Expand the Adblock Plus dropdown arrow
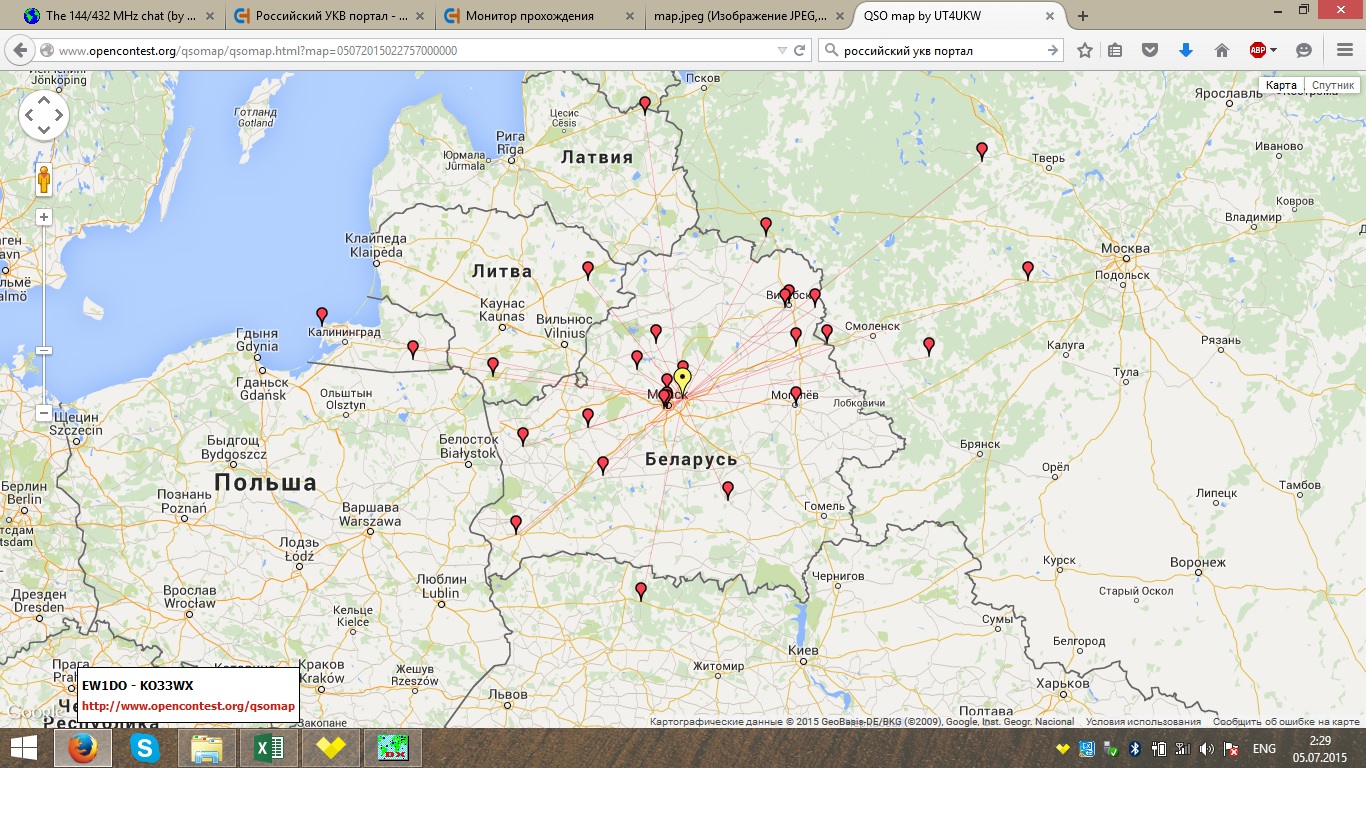The height and width of the screenshot is (820, 1366). pyautogui.click(x=1273, y=50)
